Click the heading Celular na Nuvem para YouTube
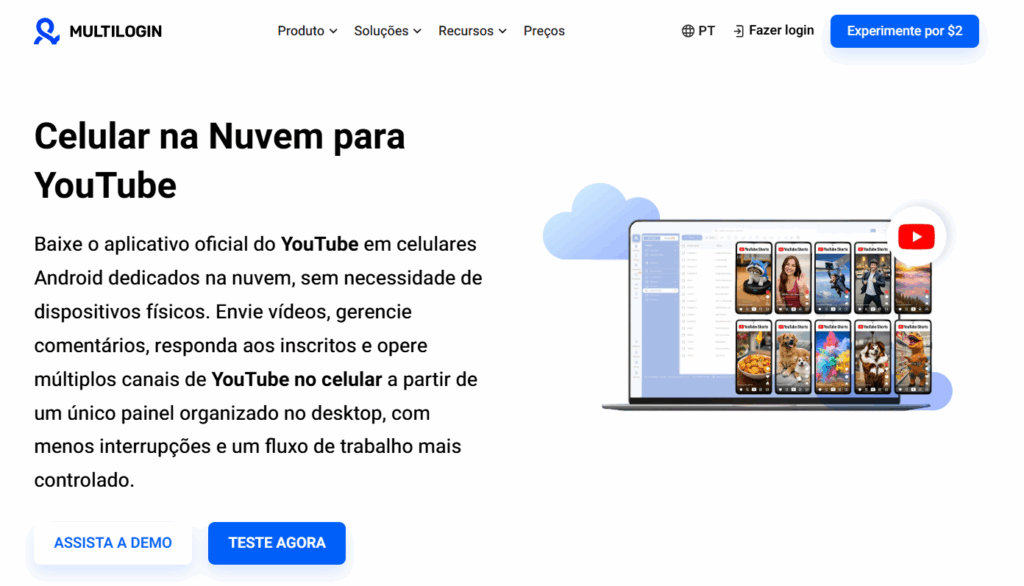This screenshot has width=1024, height=586. (x=219, y=161)
